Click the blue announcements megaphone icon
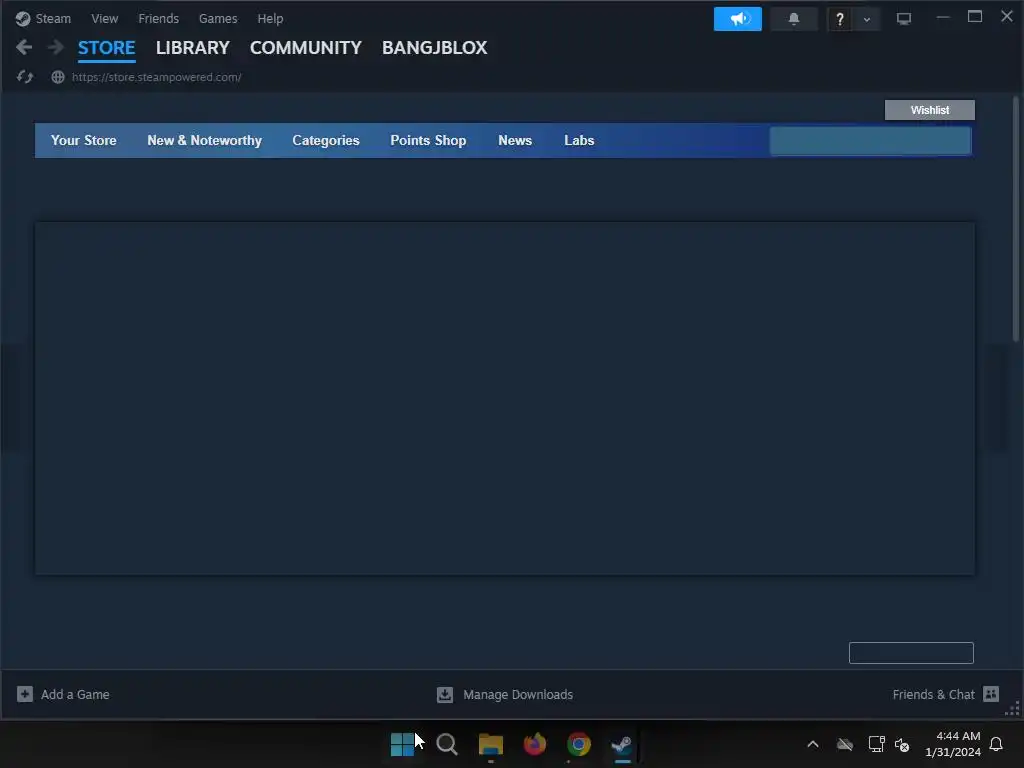Image resolution: width=1024 pixels, height=768 pixels. click(738, 19)
